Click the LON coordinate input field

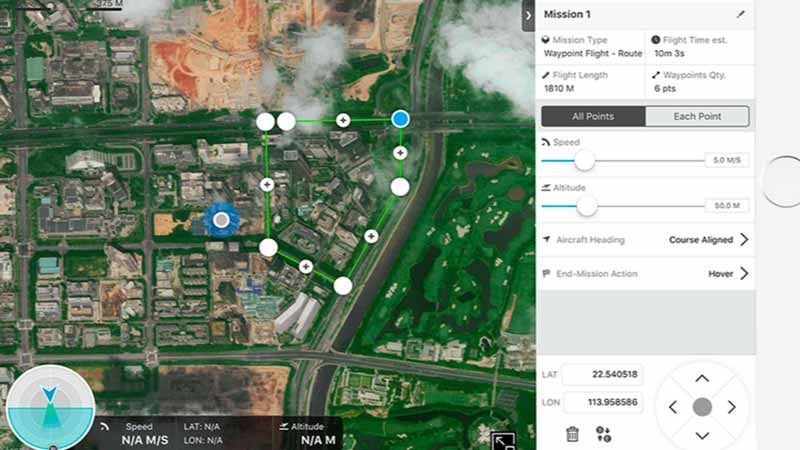pyautogui.click(x=602, y=402)
